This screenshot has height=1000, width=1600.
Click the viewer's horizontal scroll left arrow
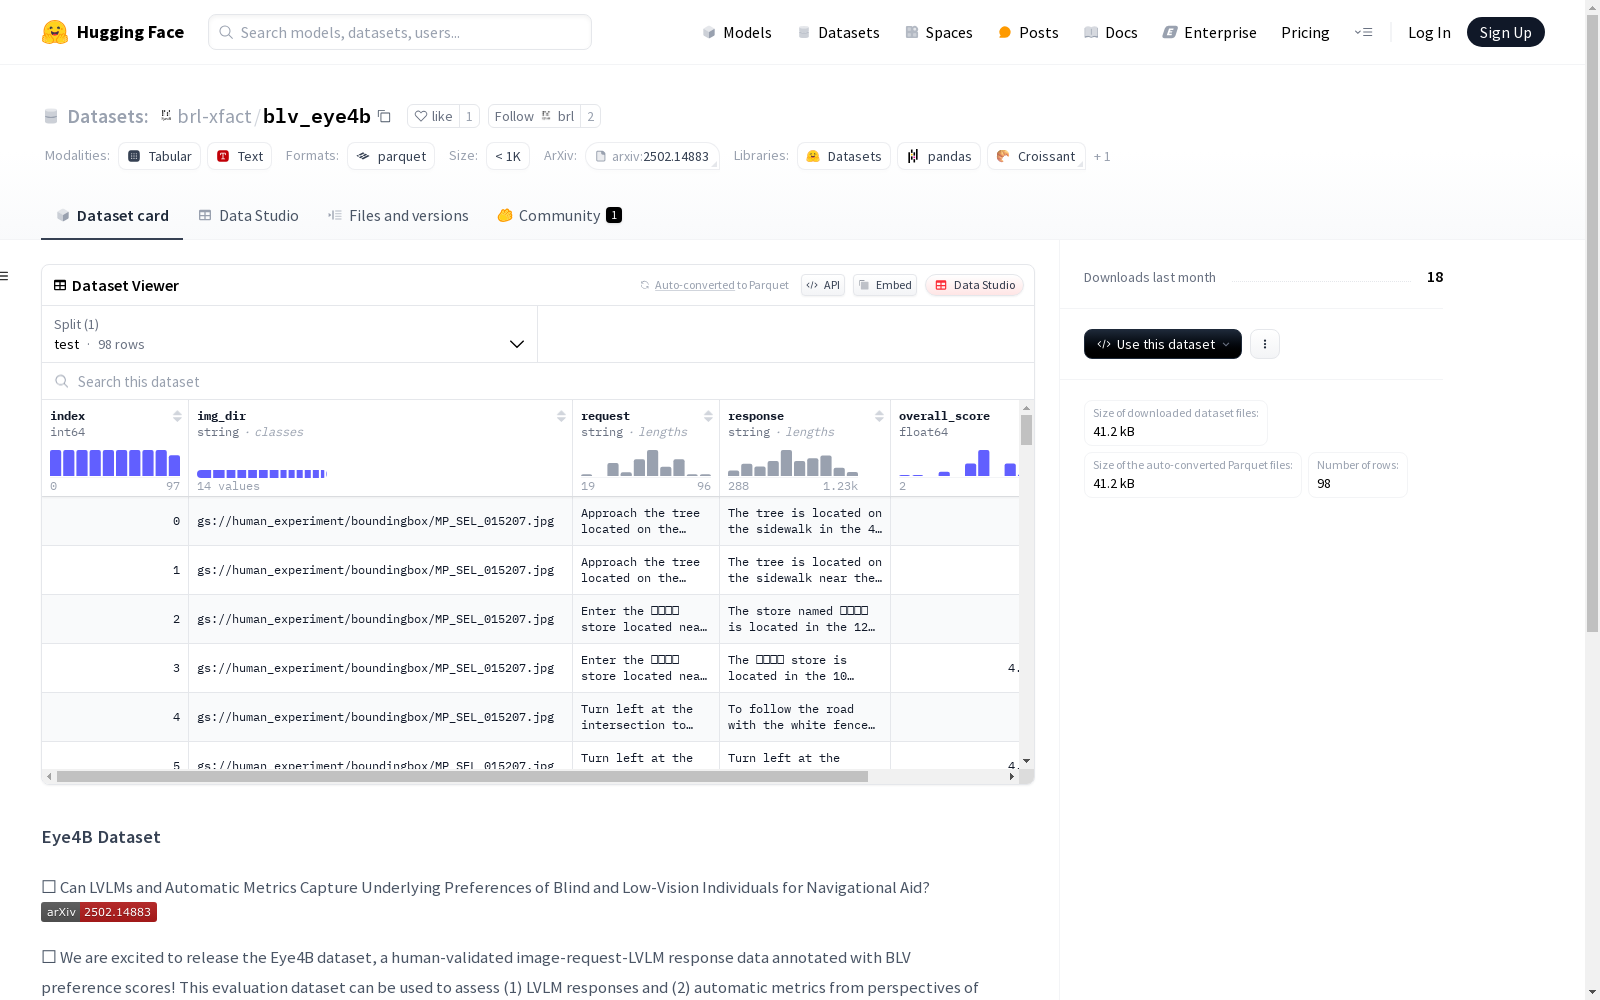click(x=49, y=776)
